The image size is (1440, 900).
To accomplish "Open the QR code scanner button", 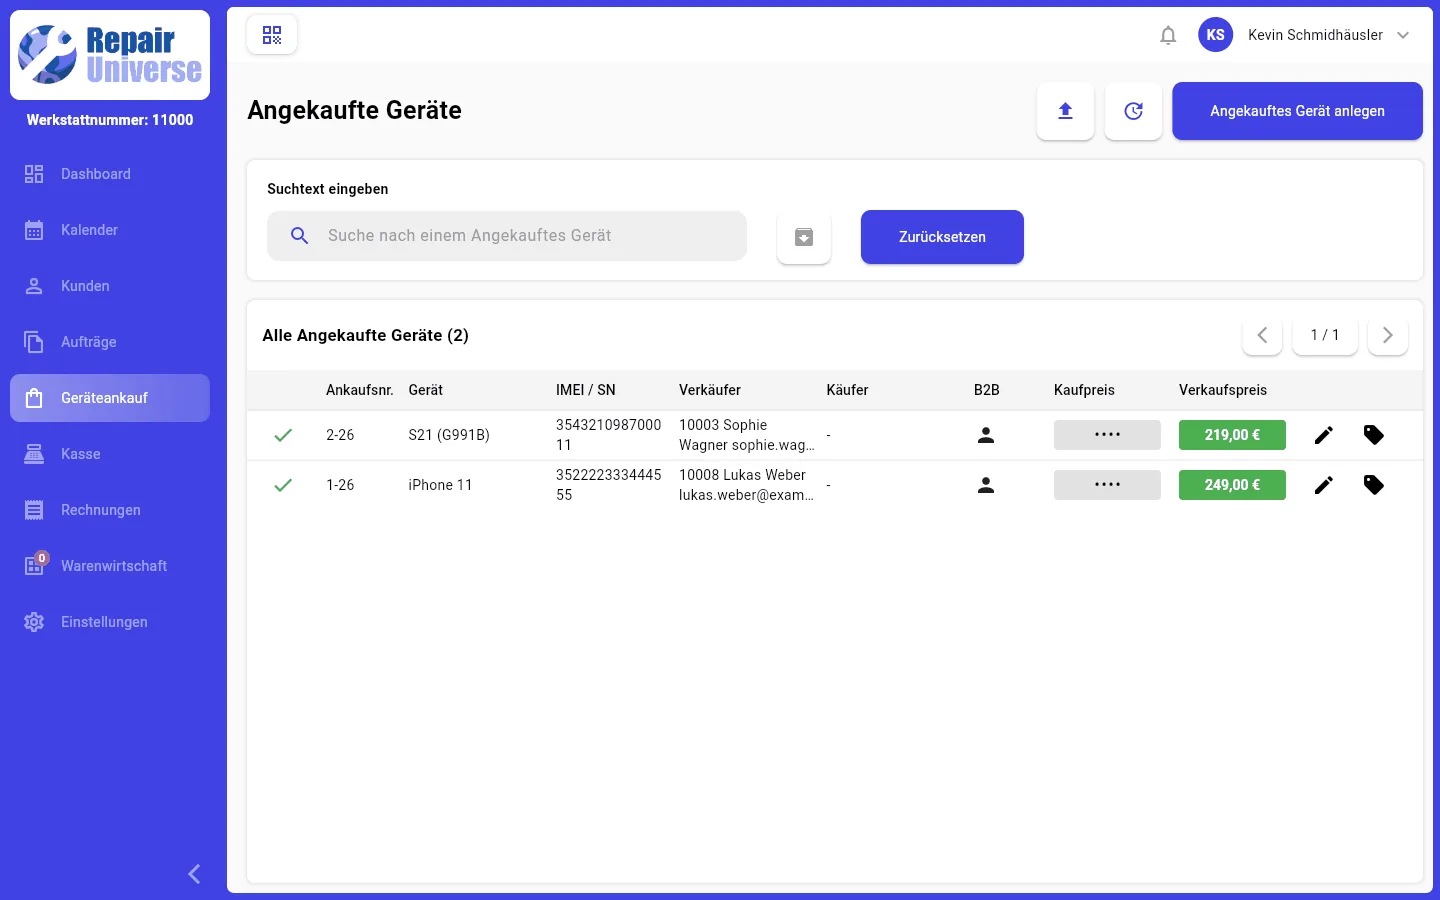I will (272, 35).
